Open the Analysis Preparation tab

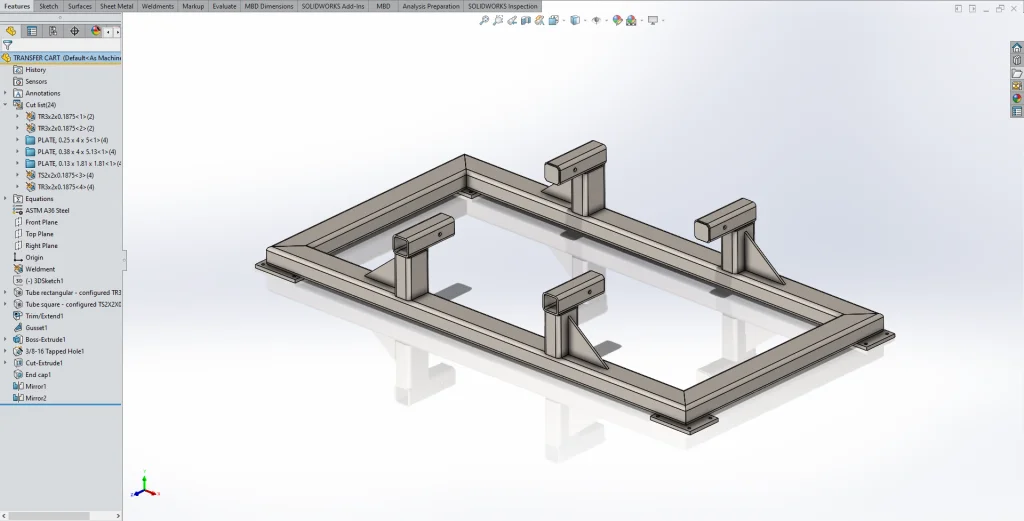[431, 6]
